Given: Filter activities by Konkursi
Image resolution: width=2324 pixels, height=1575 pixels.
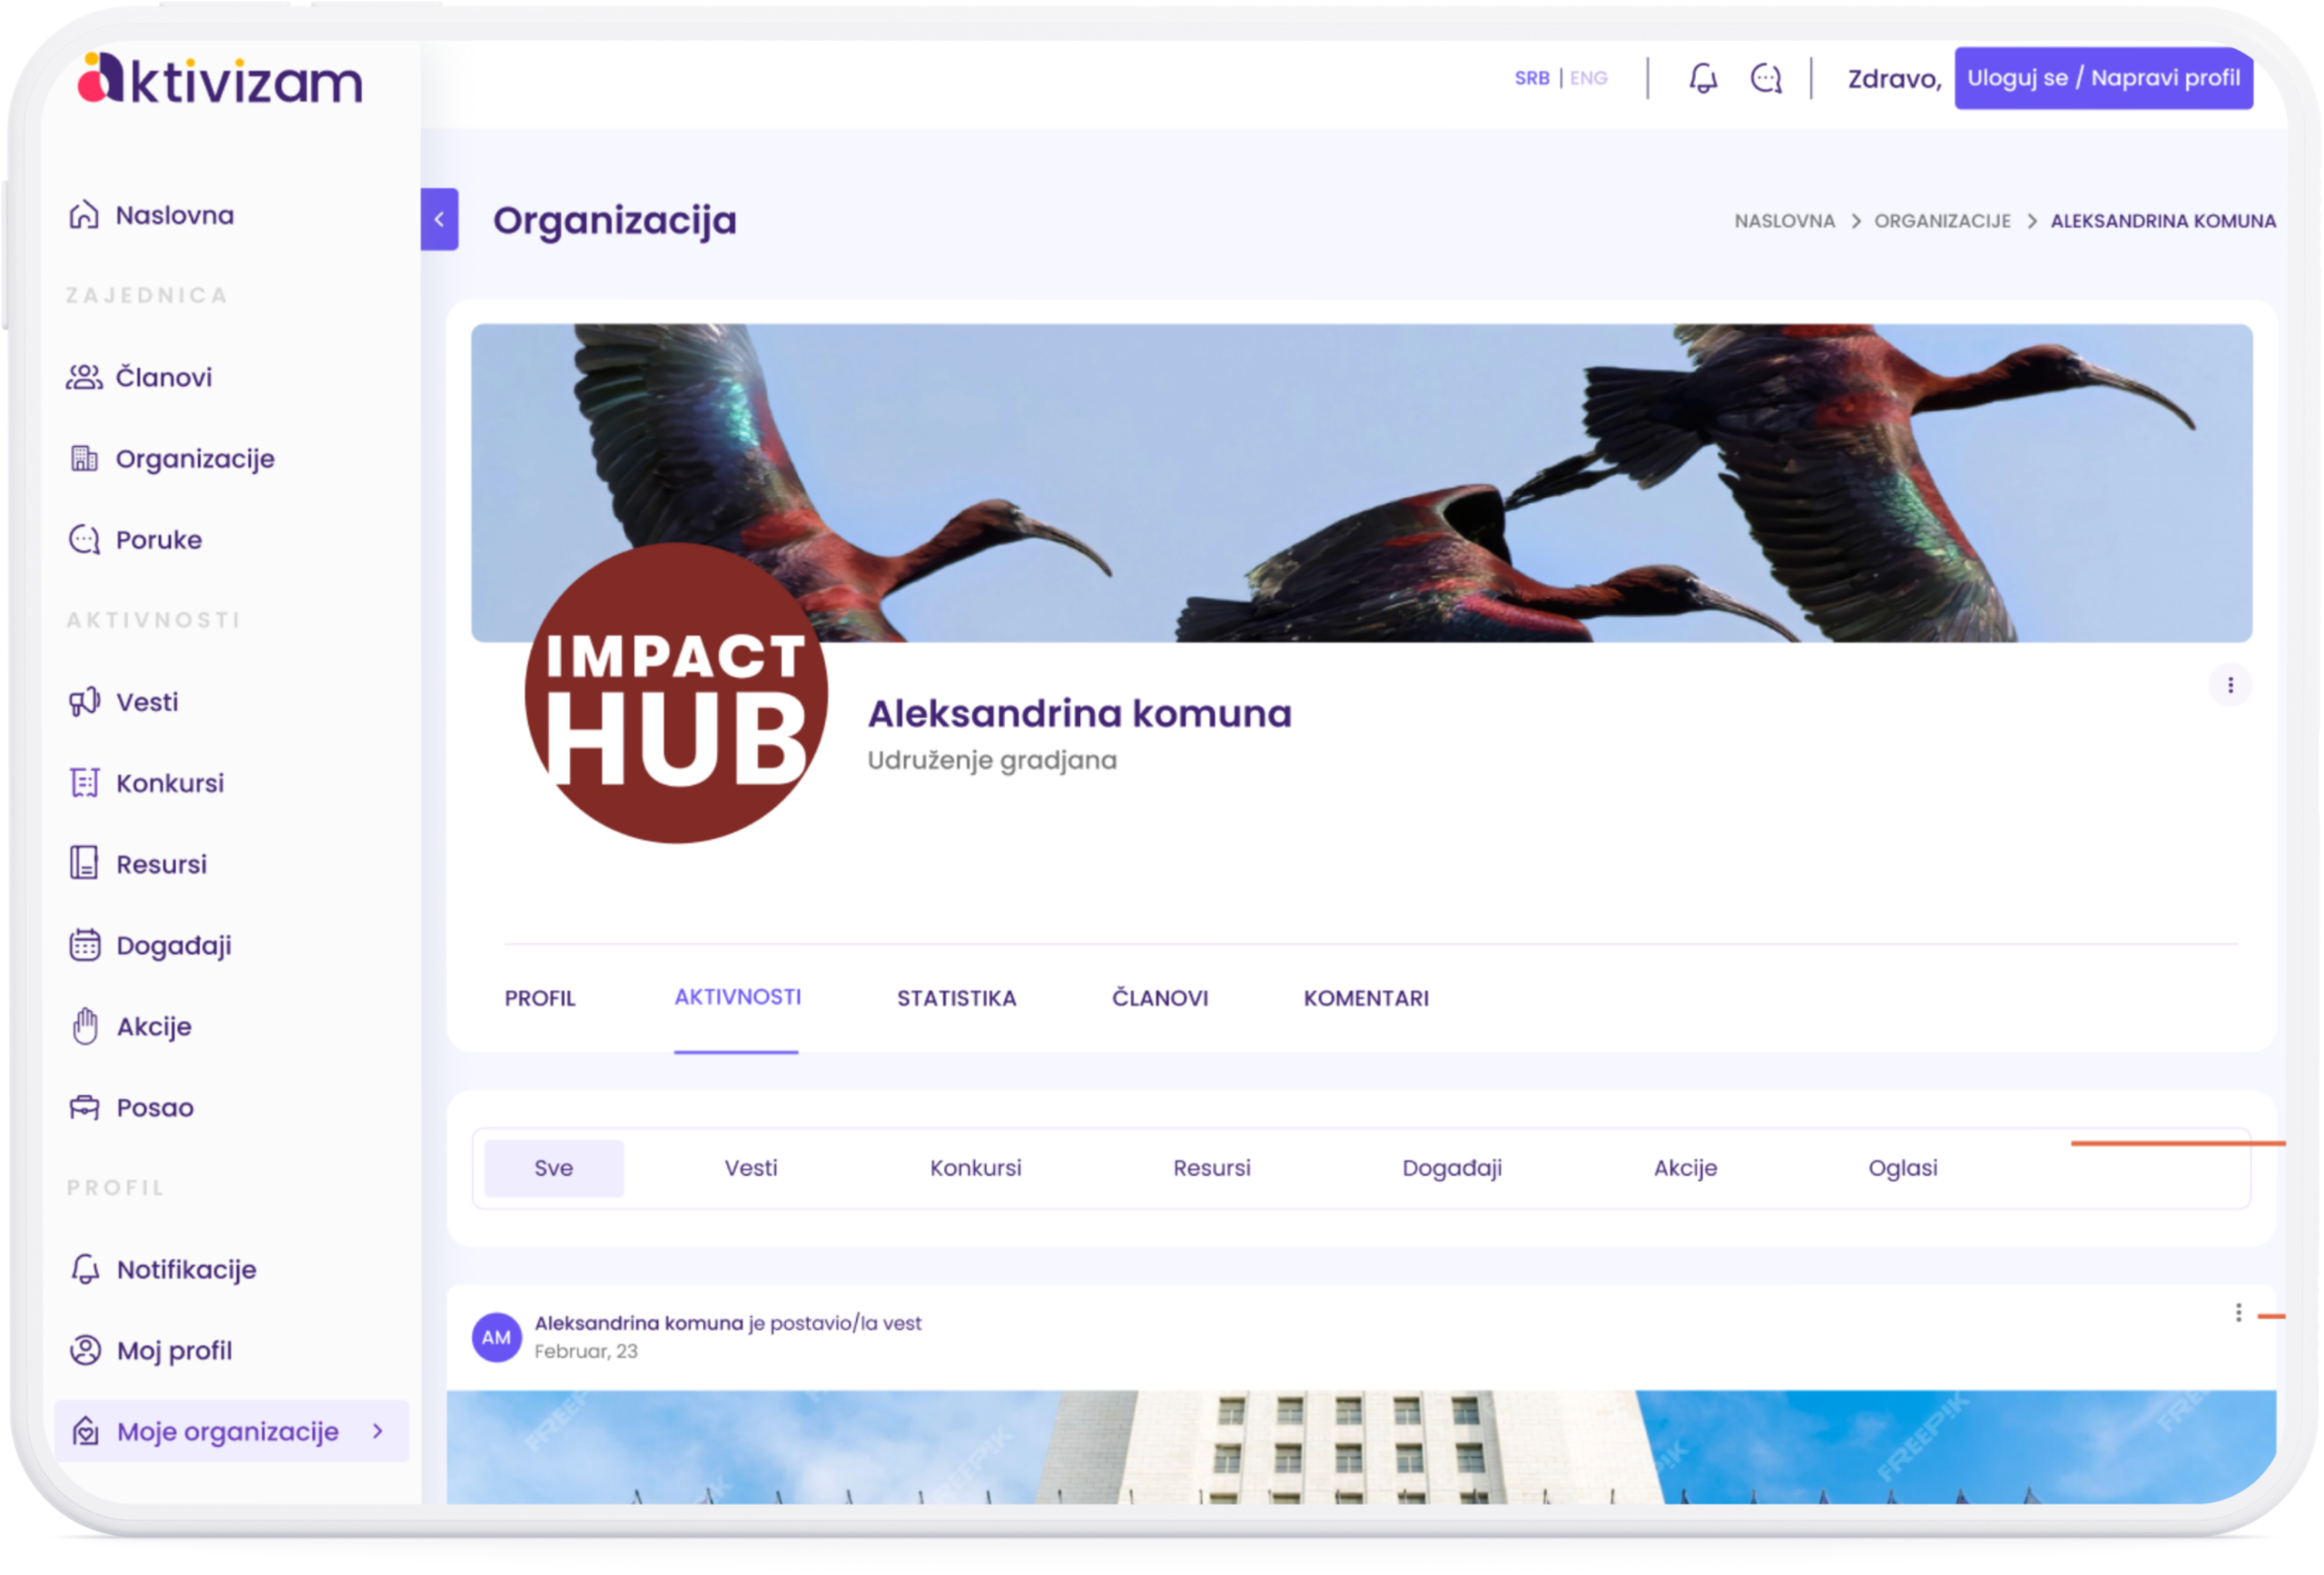Looking at the screenshot, I should coord(975,1168).
